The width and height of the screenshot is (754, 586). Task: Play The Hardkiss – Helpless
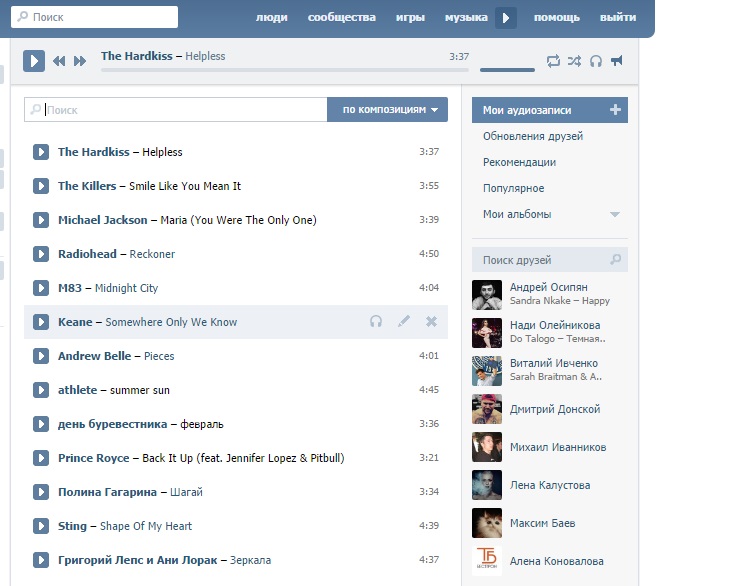tap(41, 152)
